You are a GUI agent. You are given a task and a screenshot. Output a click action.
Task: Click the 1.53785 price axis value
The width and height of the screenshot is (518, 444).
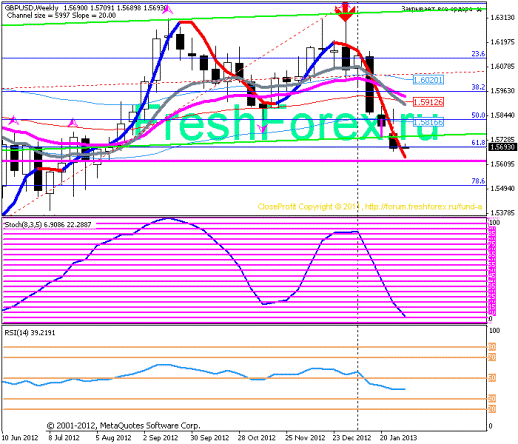503,213
